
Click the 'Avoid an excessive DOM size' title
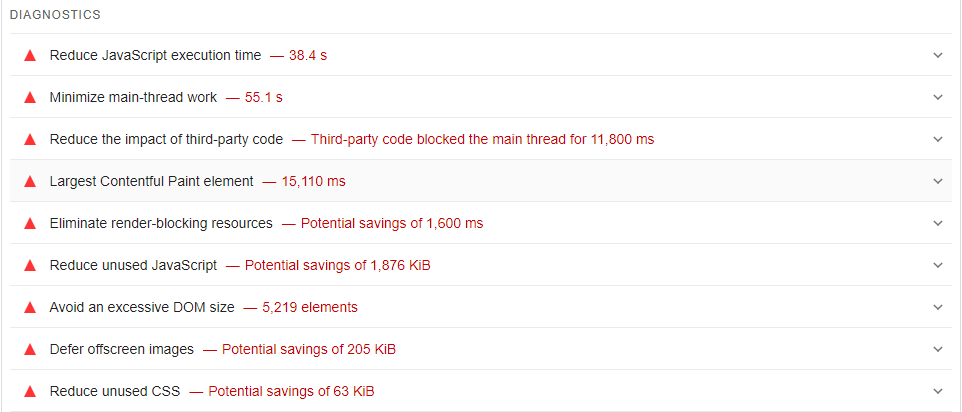coord(142,307)
